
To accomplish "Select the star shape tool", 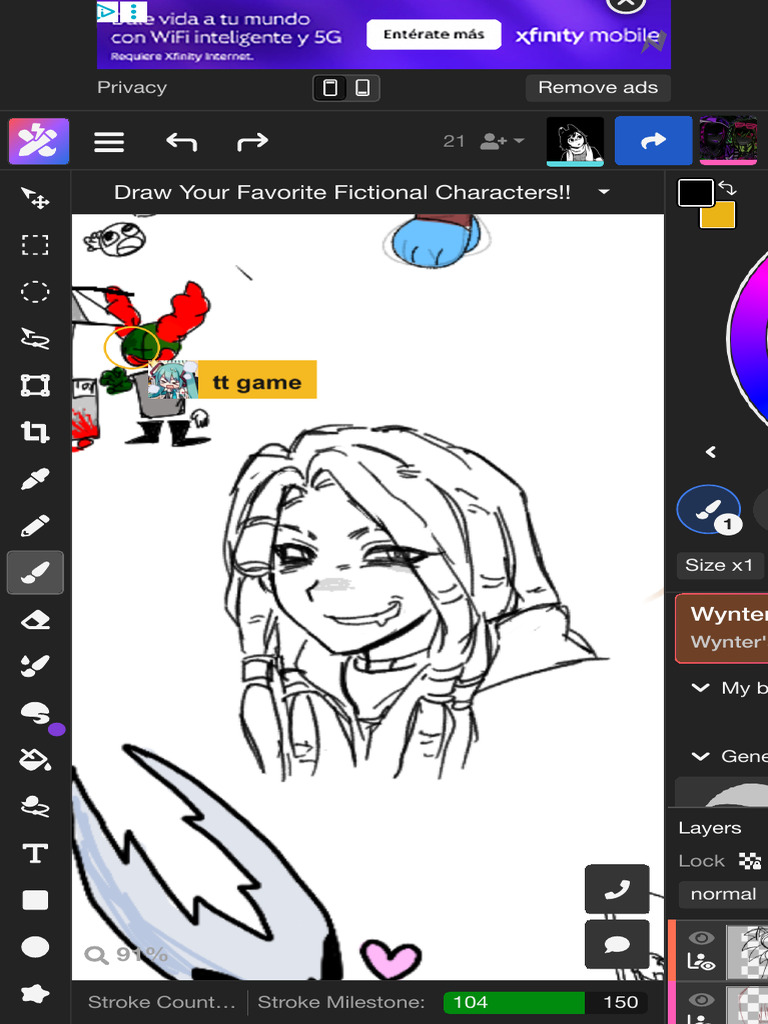I will 35,994.
